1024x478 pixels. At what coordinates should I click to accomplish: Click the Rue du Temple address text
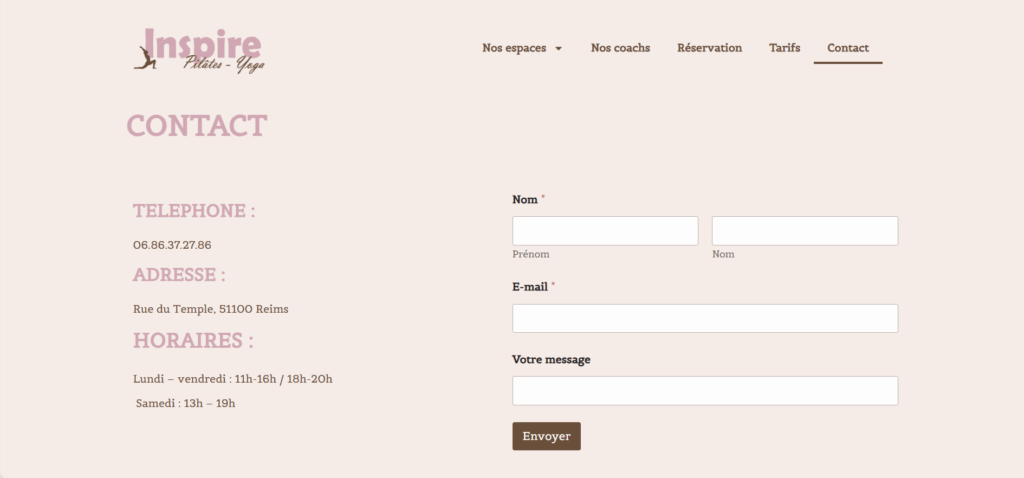(x=210, y=309)
